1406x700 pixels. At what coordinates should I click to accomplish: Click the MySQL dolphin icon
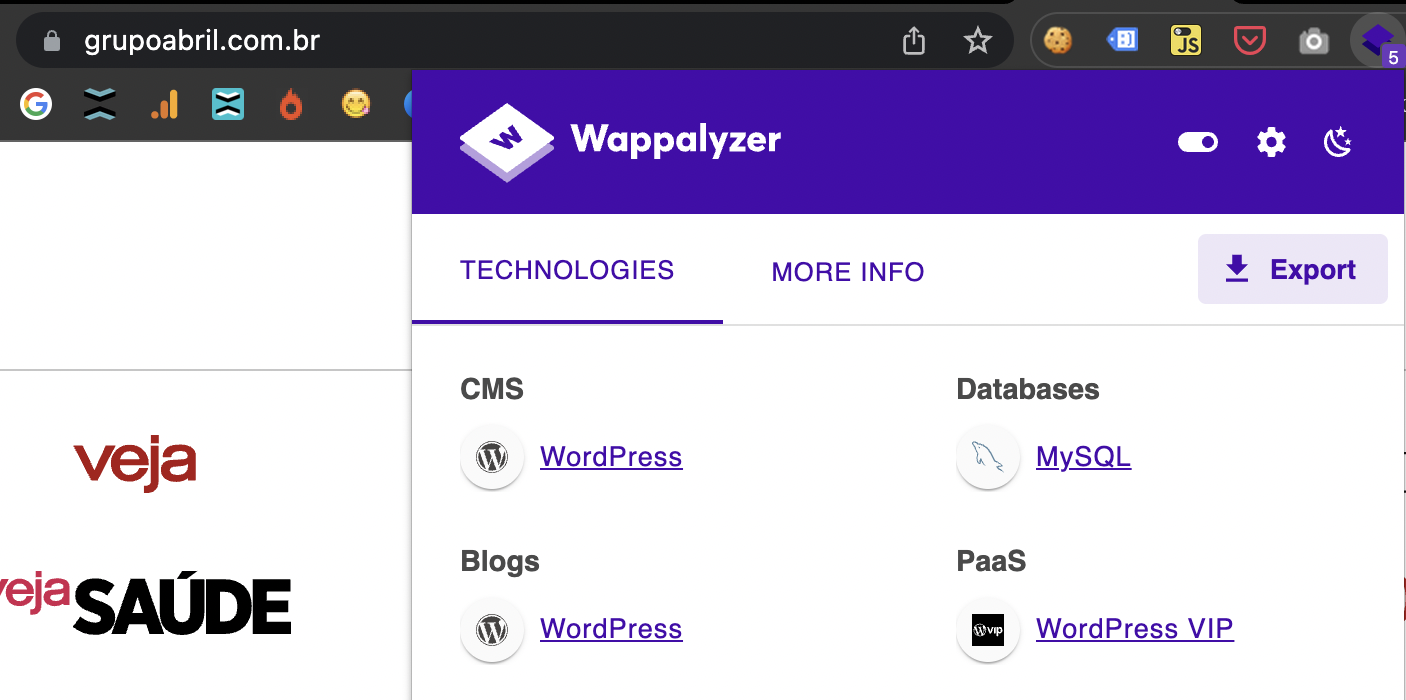[x=988, y=457]
